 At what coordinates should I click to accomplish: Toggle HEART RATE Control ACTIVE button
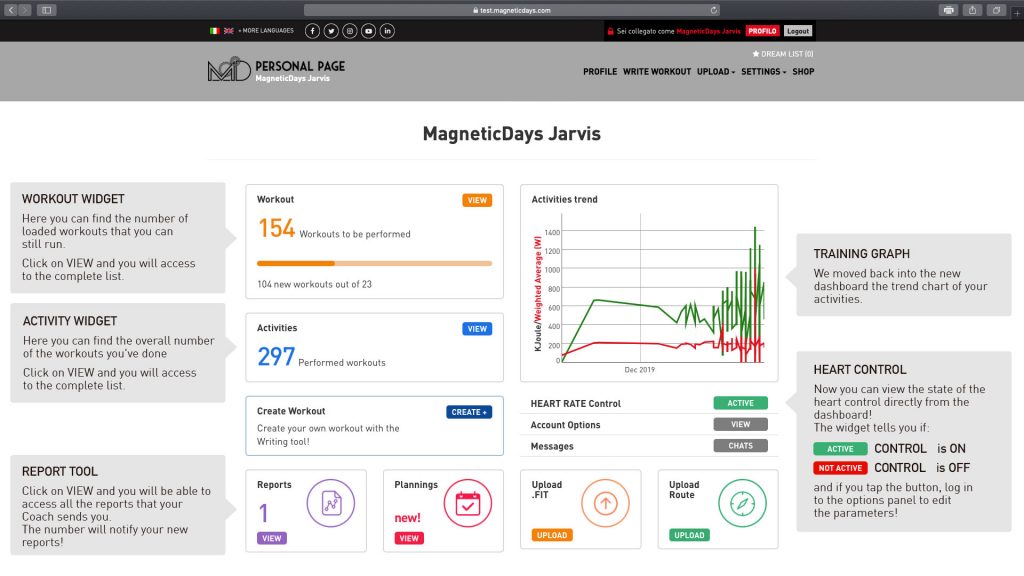741,403
